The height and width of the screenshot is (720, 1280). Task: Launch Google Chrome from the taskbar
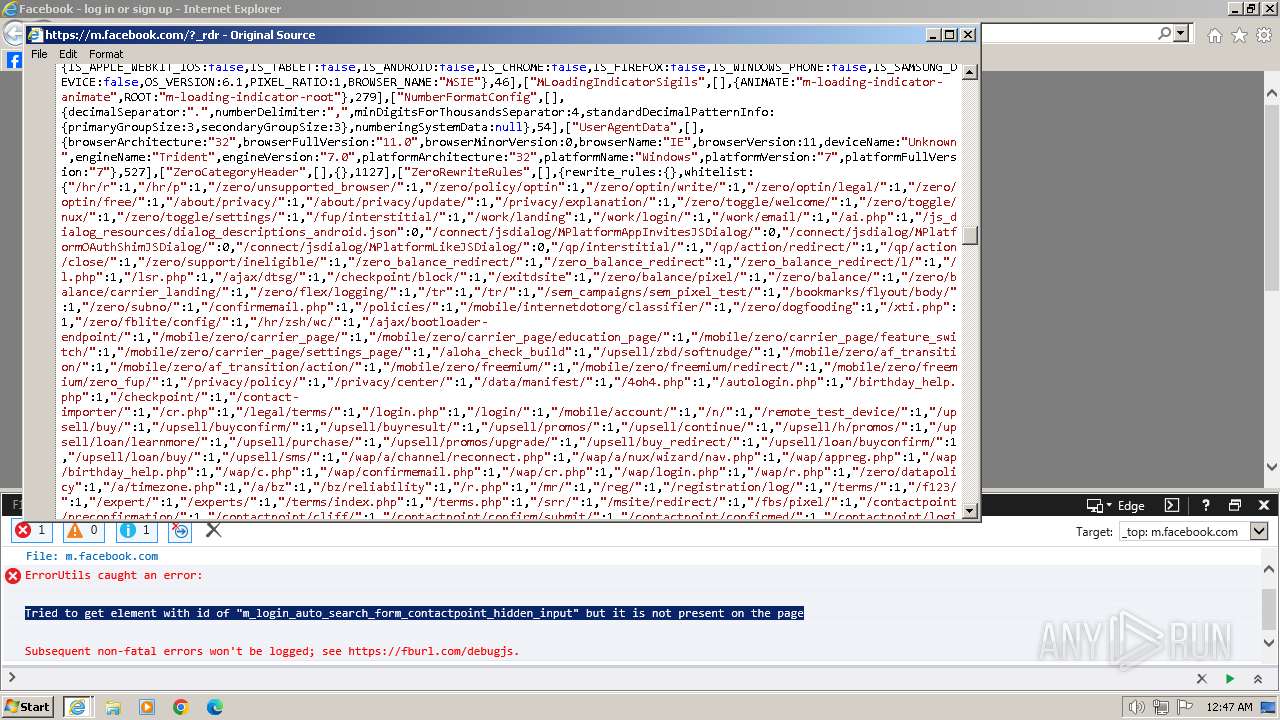click(x=181, y=707)
